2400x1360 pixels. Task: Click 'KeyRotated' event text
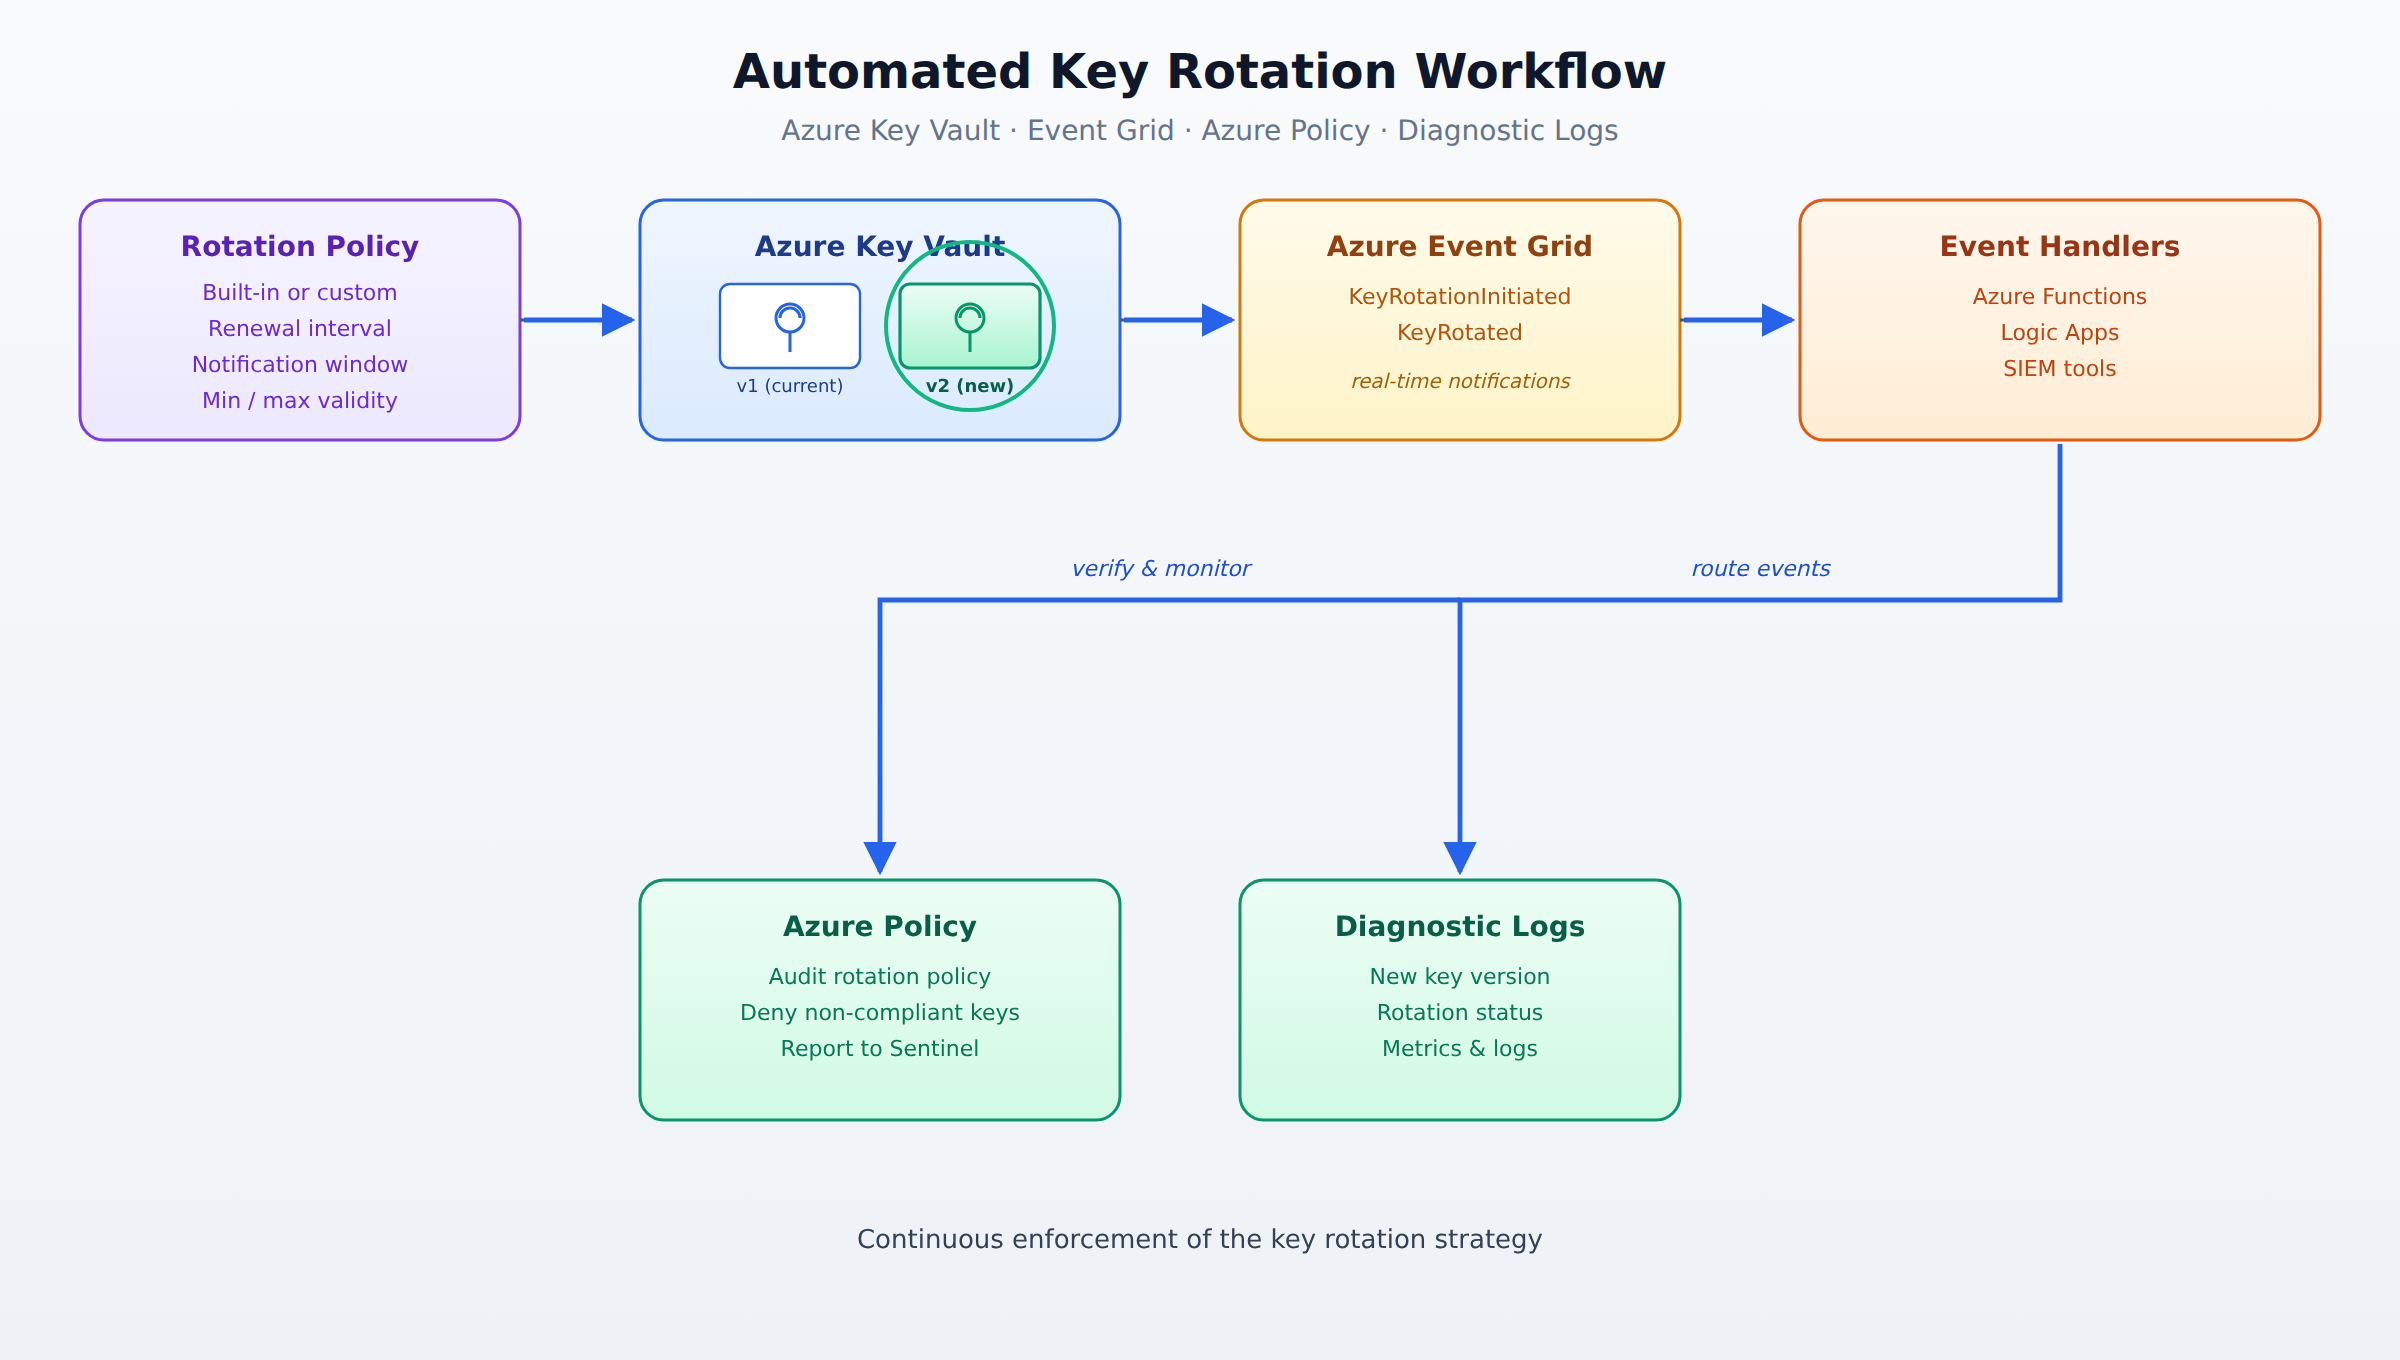[x=1460, y=333]
